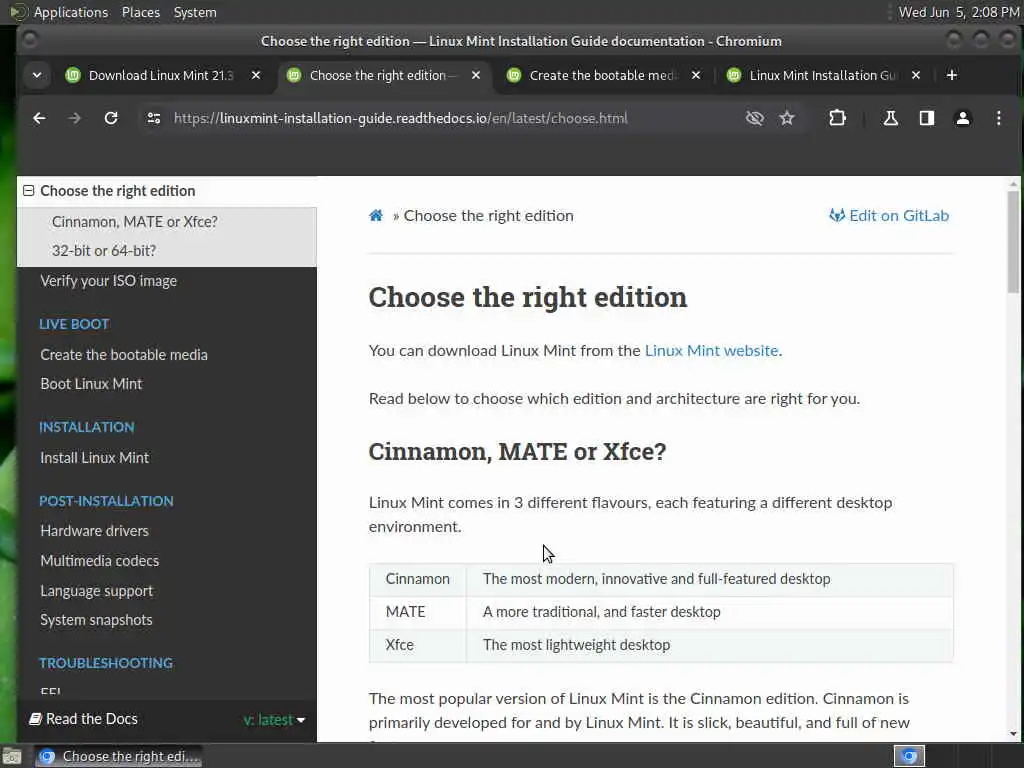Image resolution: width=1024 pixels, height=768 pixels.
Task: Open Hardware drivers sidebar link
Action: click(x=95, y=531)
